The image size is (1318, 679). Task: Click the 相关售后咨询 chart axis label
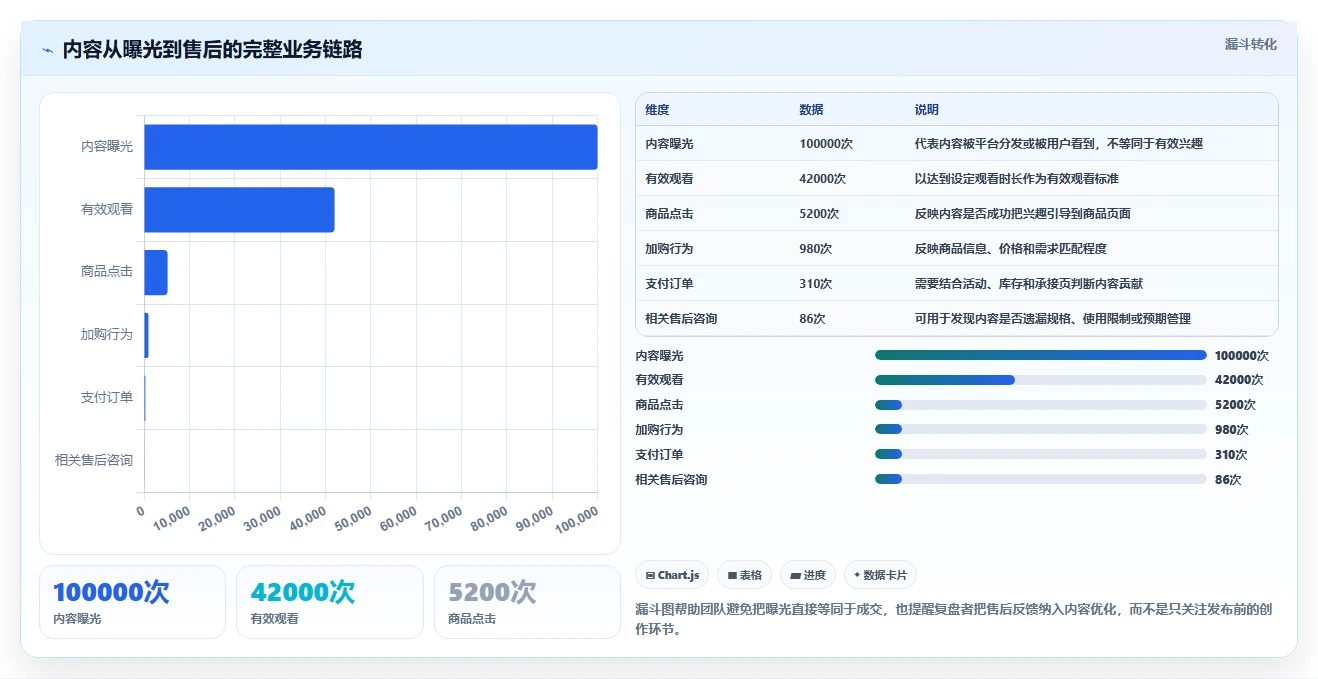94,460
